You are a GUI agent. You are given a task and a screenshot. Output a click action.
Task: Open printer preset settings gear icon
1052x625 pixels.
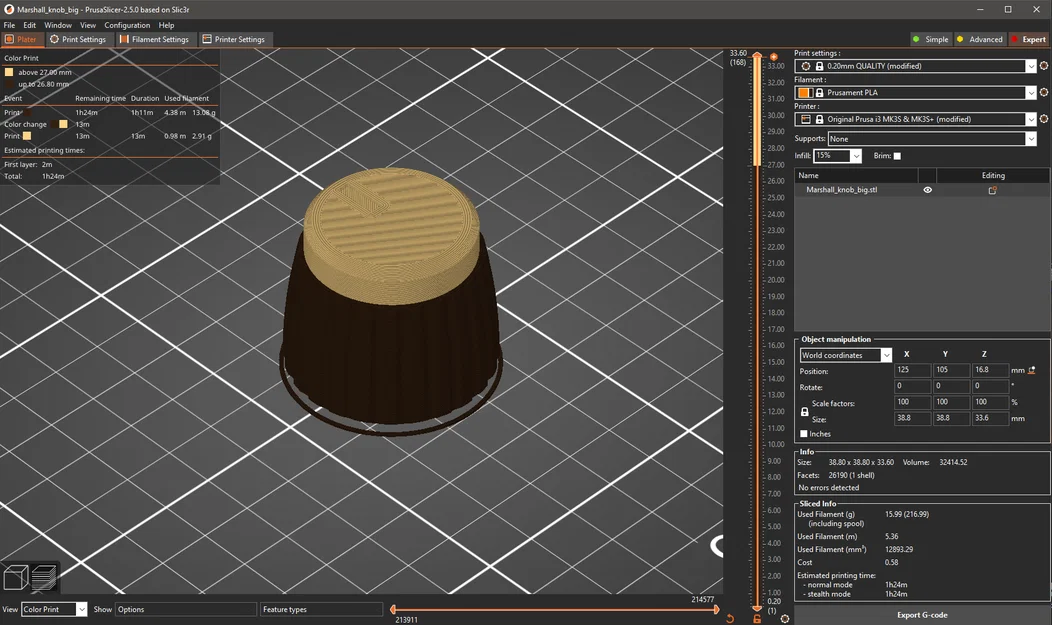coord(1044,119)
